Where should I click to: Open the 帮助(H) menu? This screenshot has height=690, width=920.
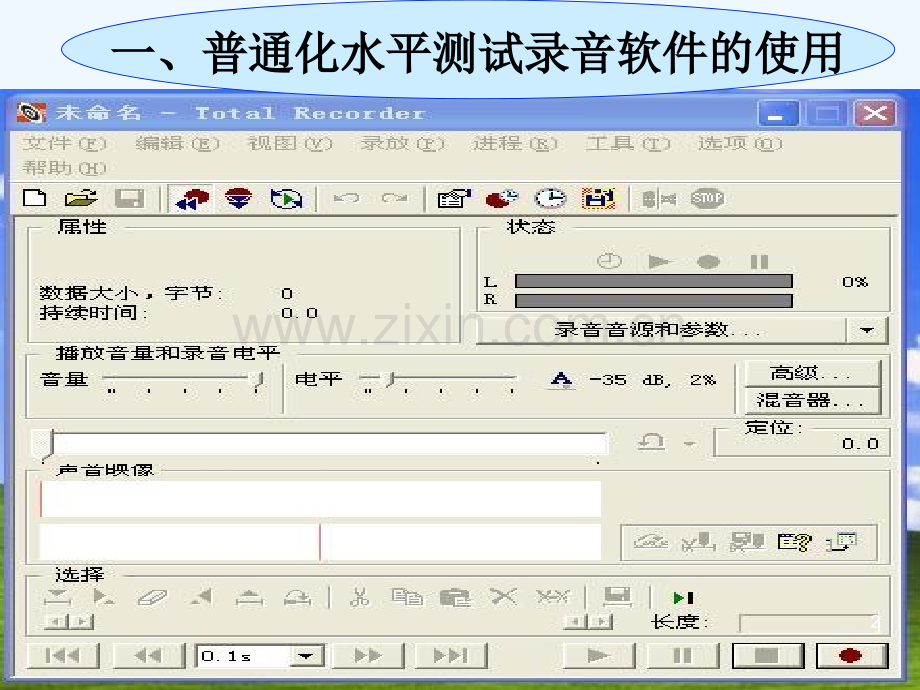[64, 168]
